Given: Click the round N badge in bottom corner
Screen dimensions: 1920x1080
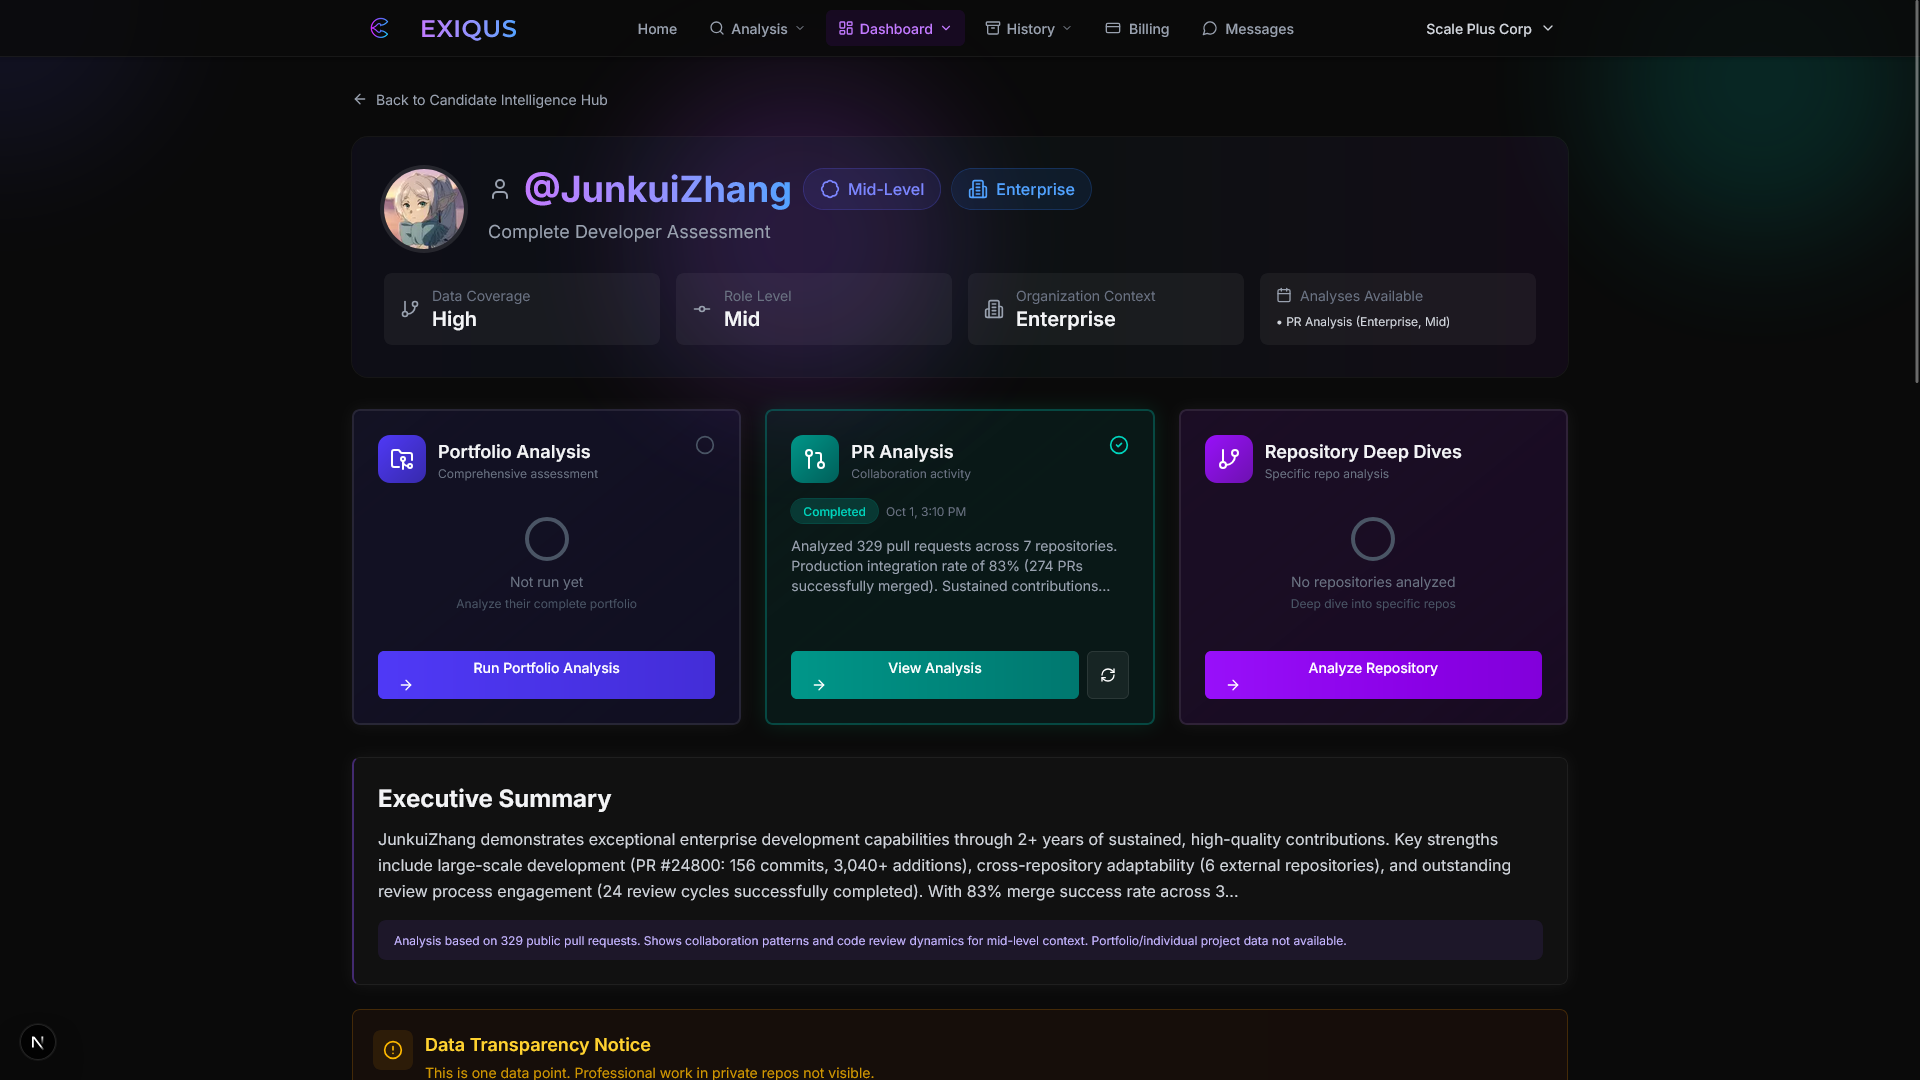Looking at the screenshot, I should (38, 1042).
